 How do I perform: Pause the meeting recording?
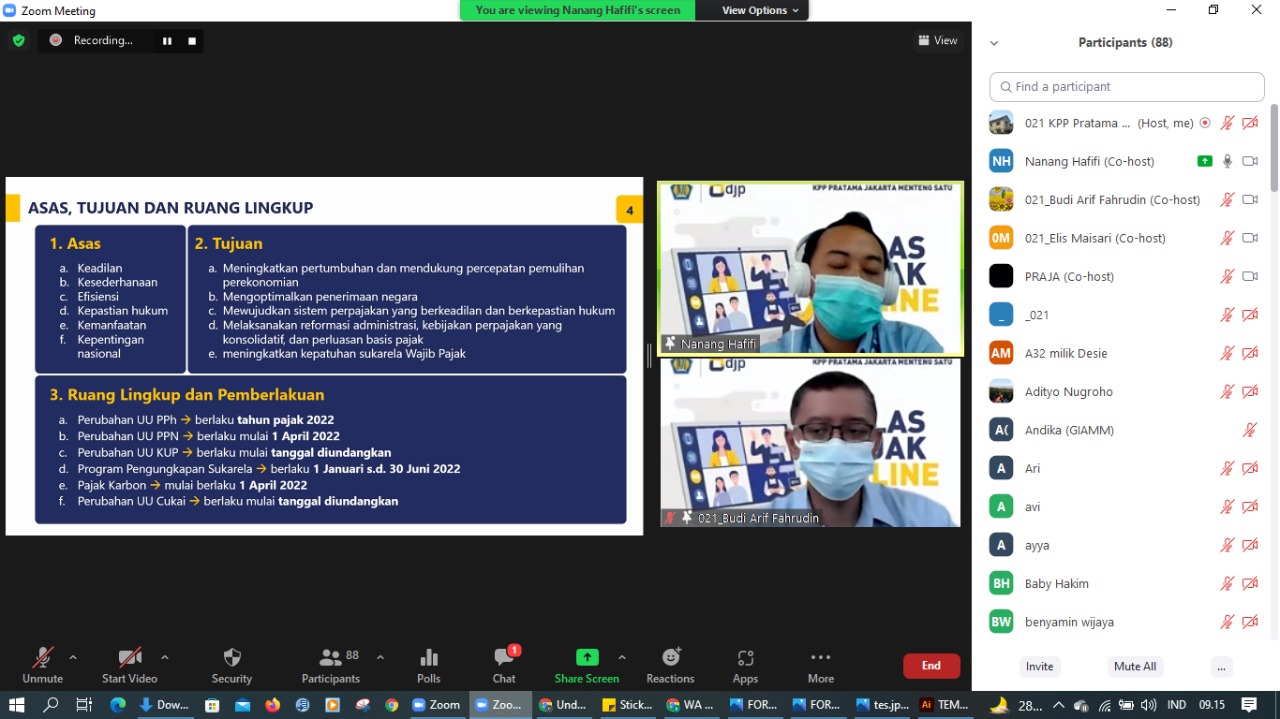pyautogui.click(x=167, y=41)
